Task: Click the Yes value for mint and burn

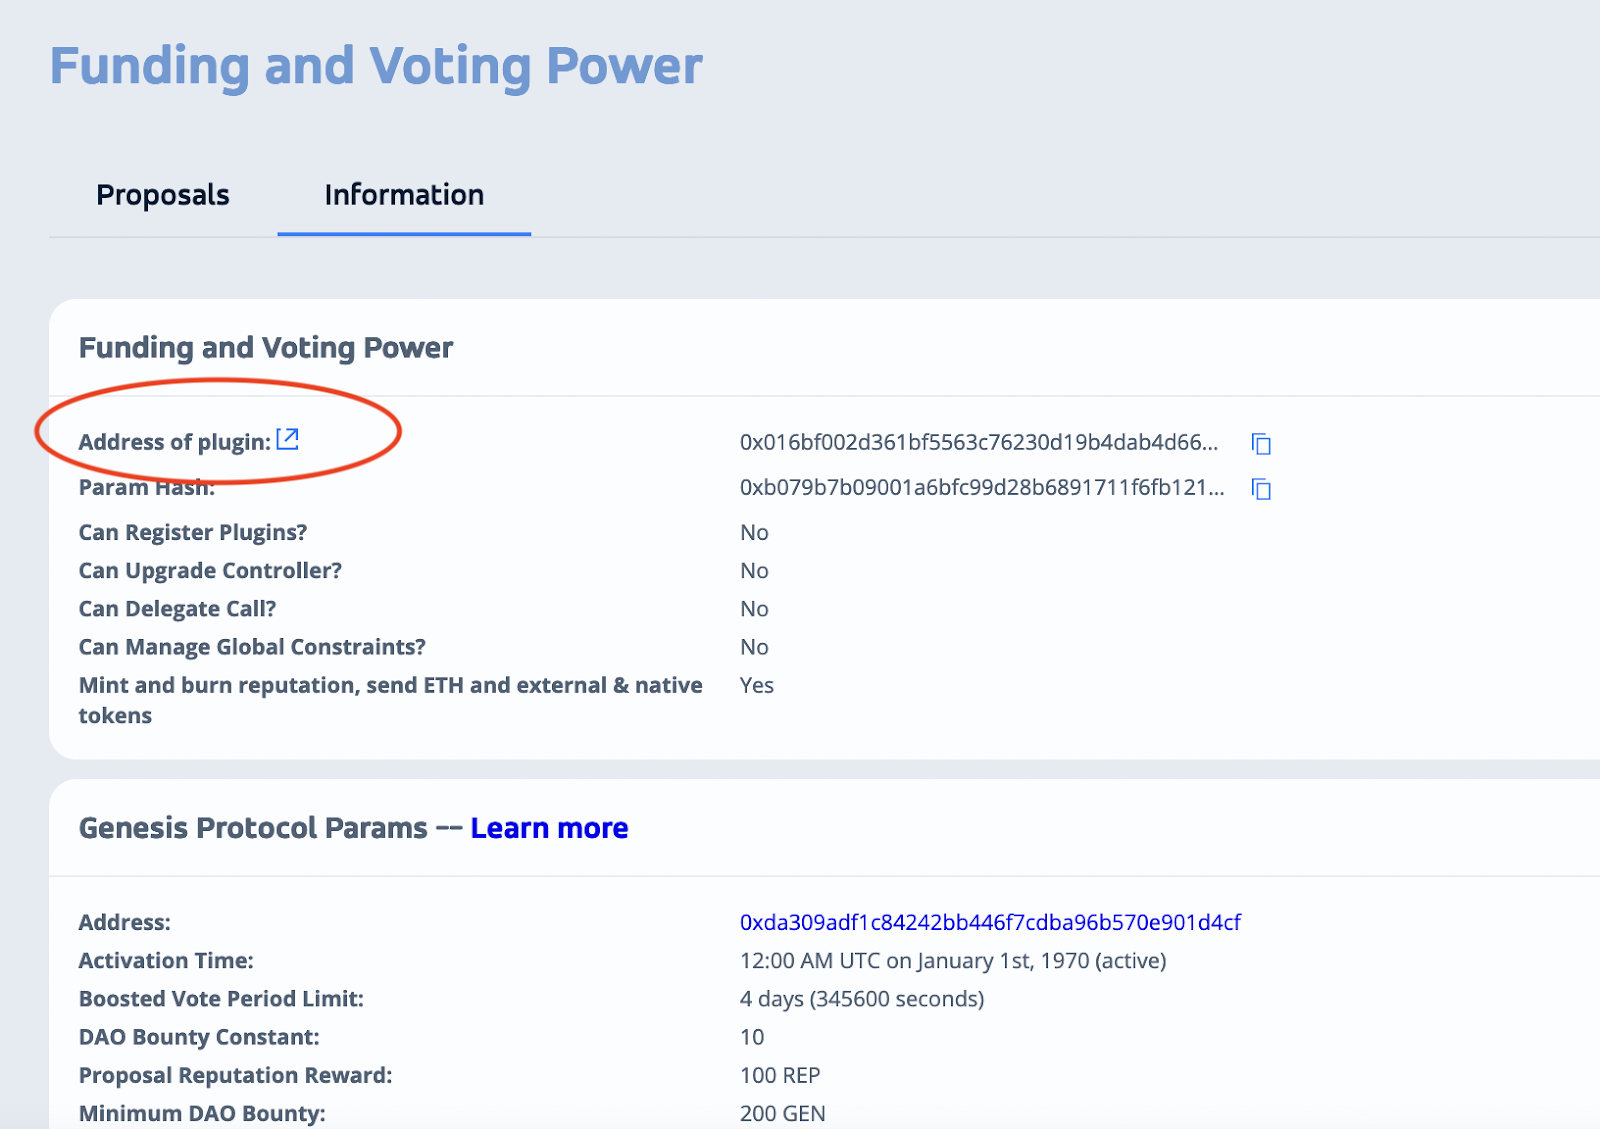Action: pyautogui.click(x=757, y=685)
